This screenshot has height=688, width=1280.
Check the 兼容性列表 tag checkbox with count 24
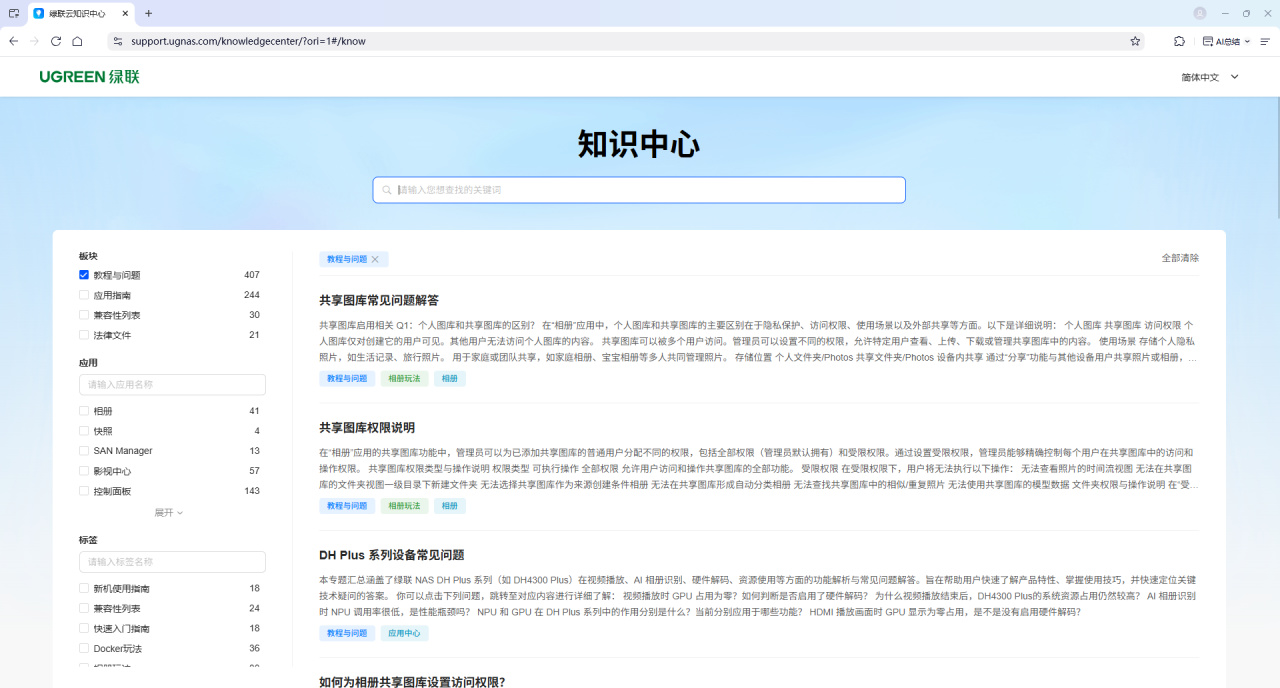coord(84,608)
